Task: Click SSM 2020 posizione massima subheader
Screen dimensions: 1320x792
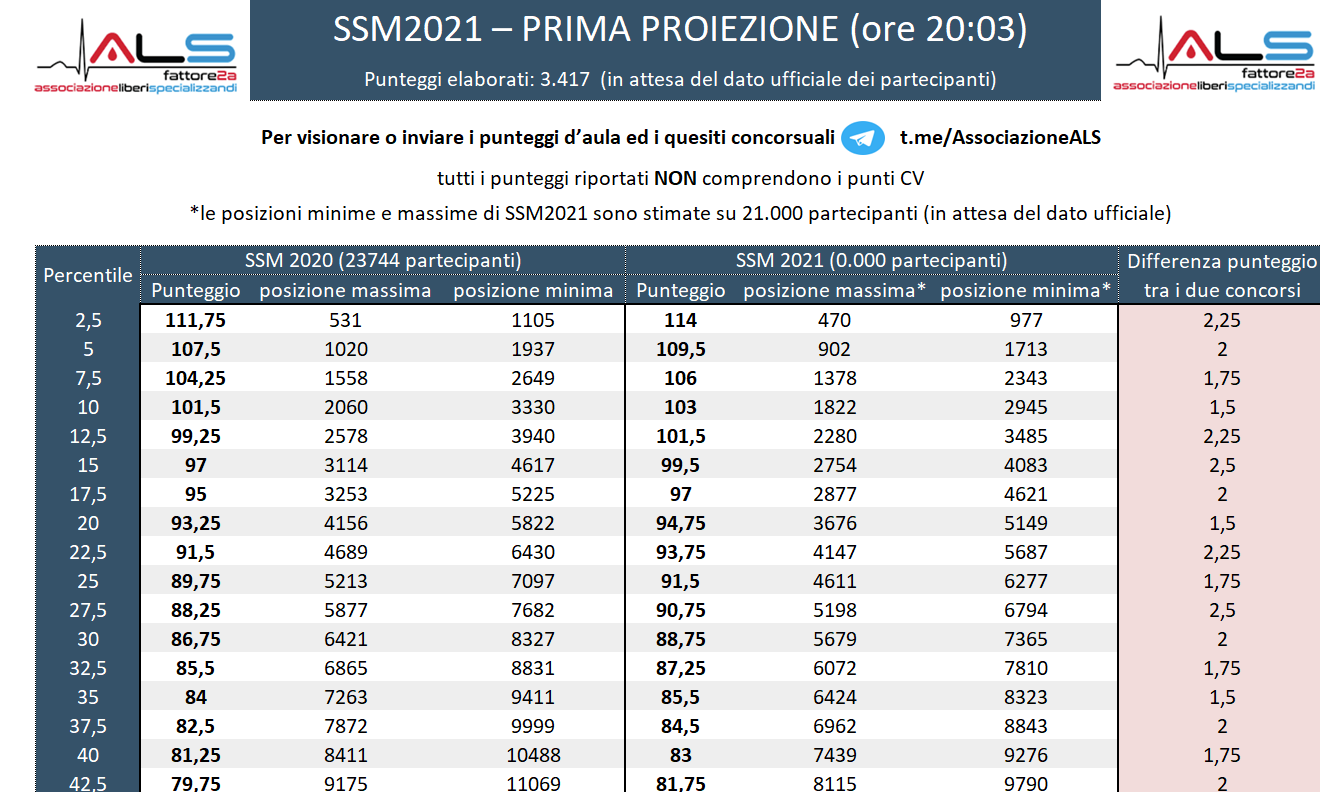Action: coord(345,291)
